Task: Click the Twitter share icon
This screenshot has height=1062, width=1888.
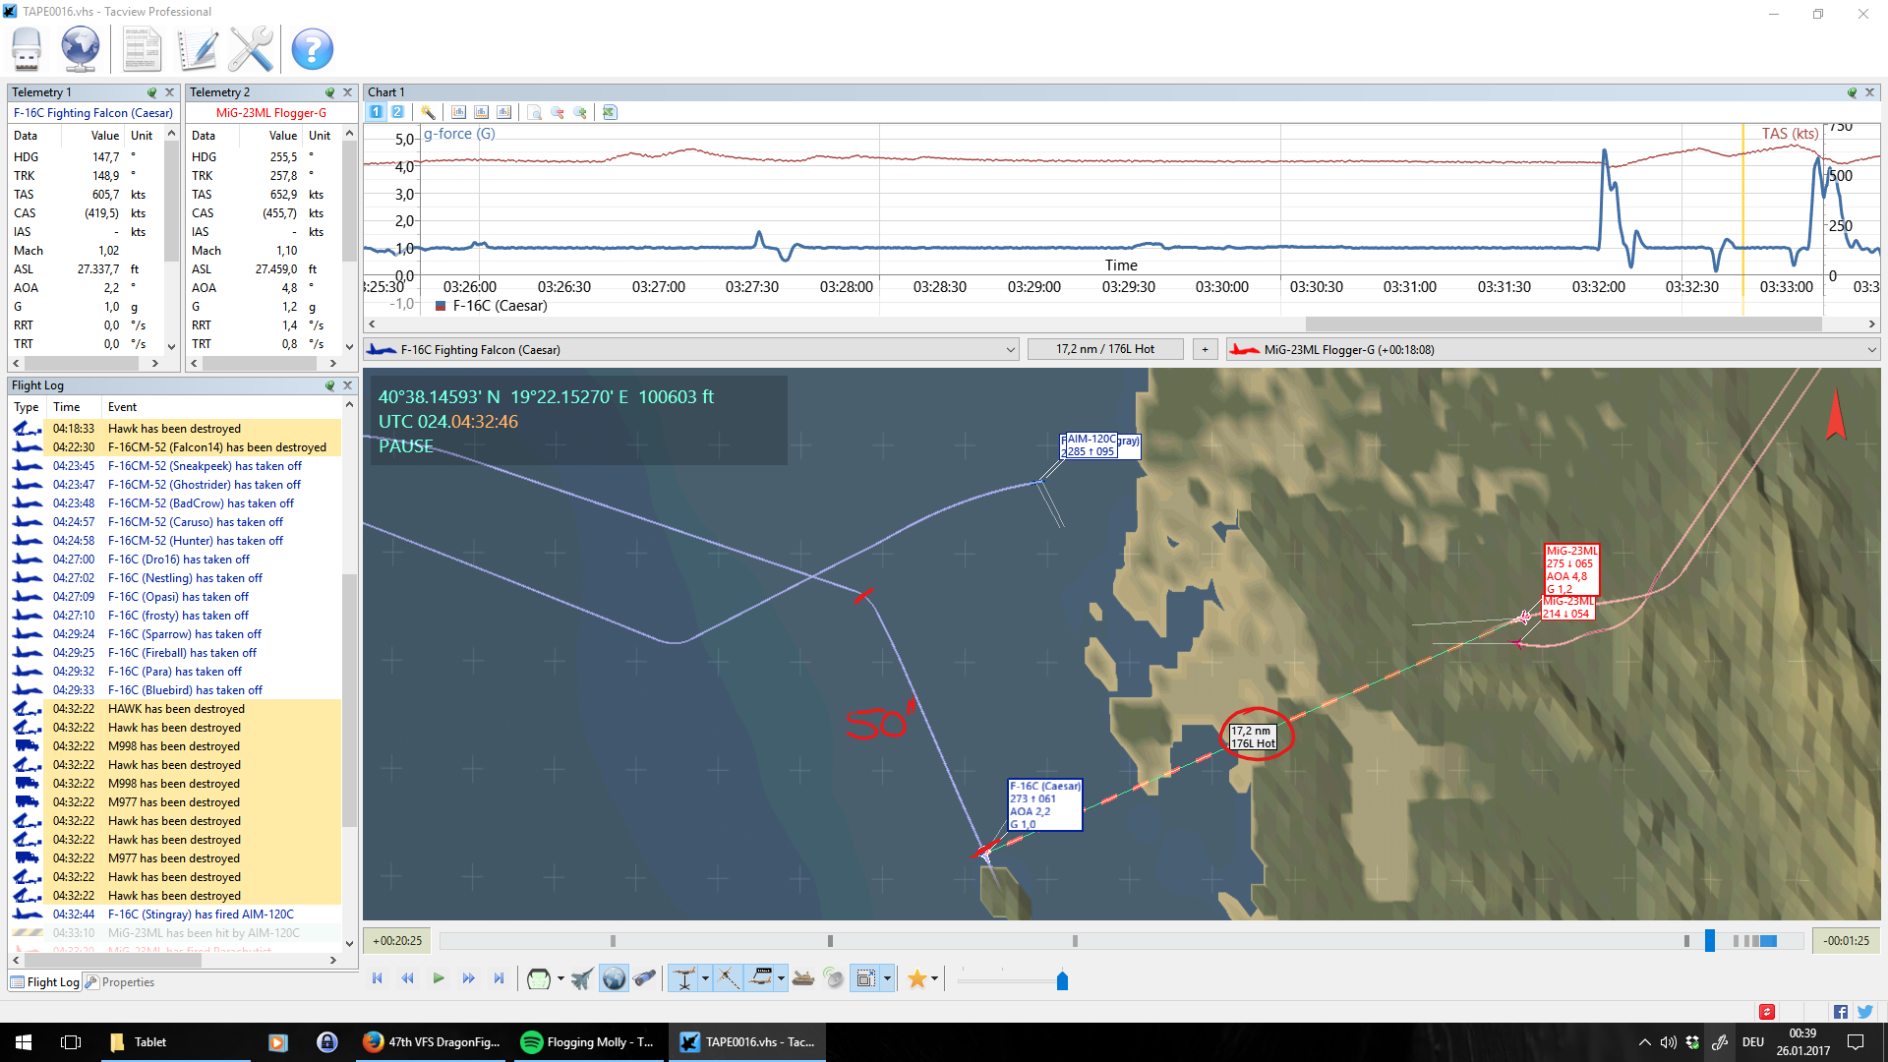Action: [x=1866, y=1012]
